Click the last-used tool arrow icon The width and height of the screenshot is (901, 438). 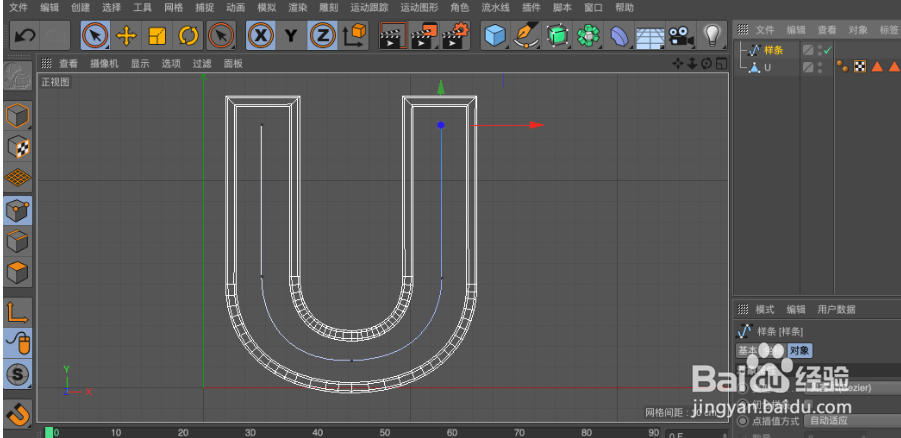point(221,36)
